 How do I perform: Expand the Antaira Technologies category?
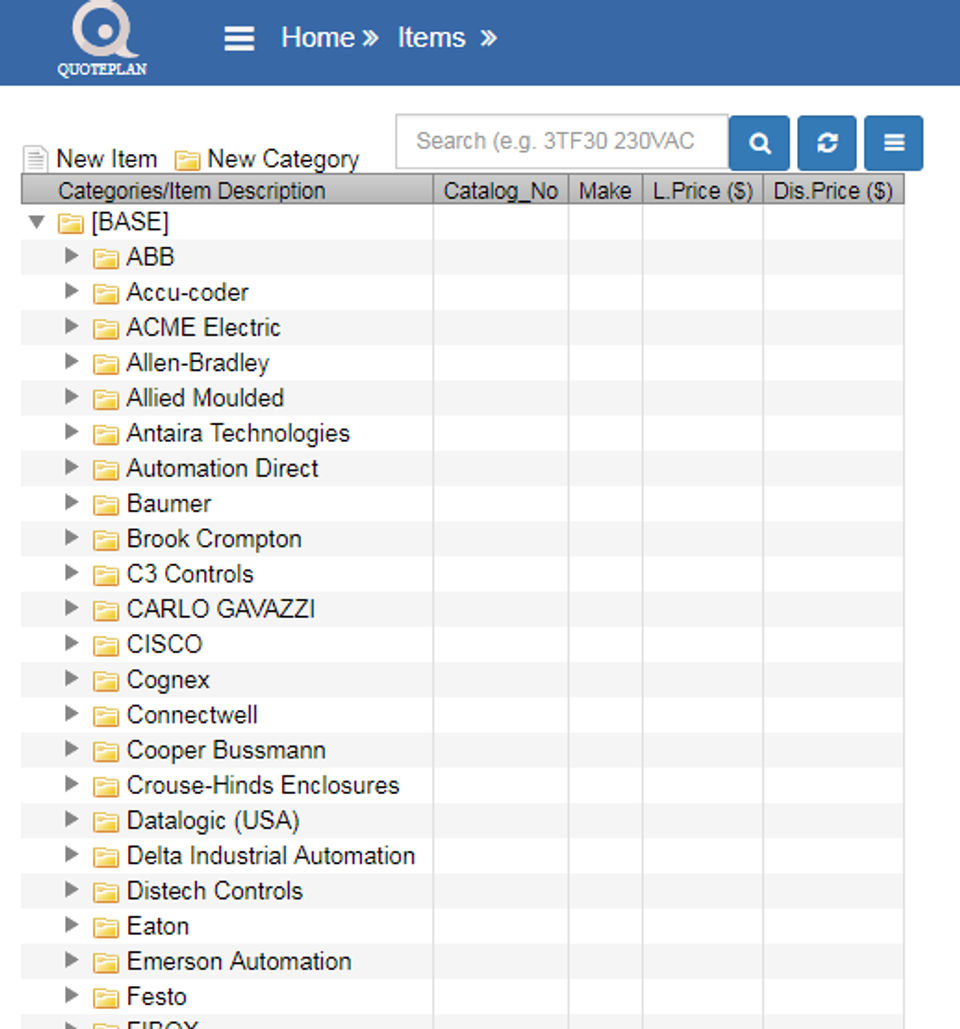pyautogui.click(x=72, y=432)
